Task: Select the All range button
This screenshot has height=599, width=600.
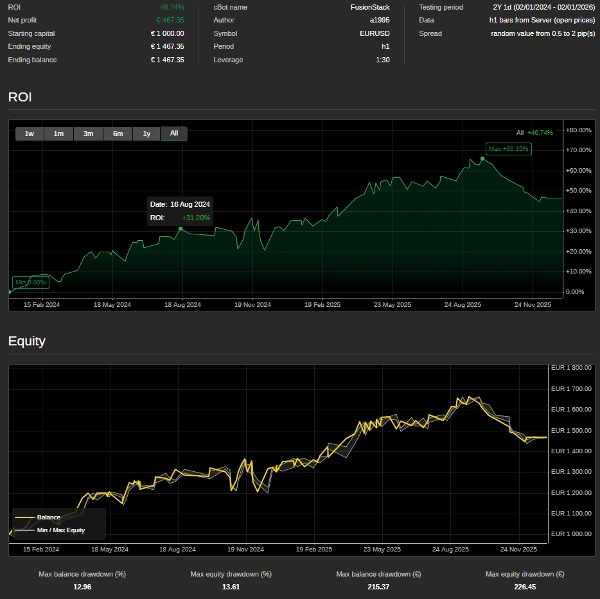Action: pos(174,133)
